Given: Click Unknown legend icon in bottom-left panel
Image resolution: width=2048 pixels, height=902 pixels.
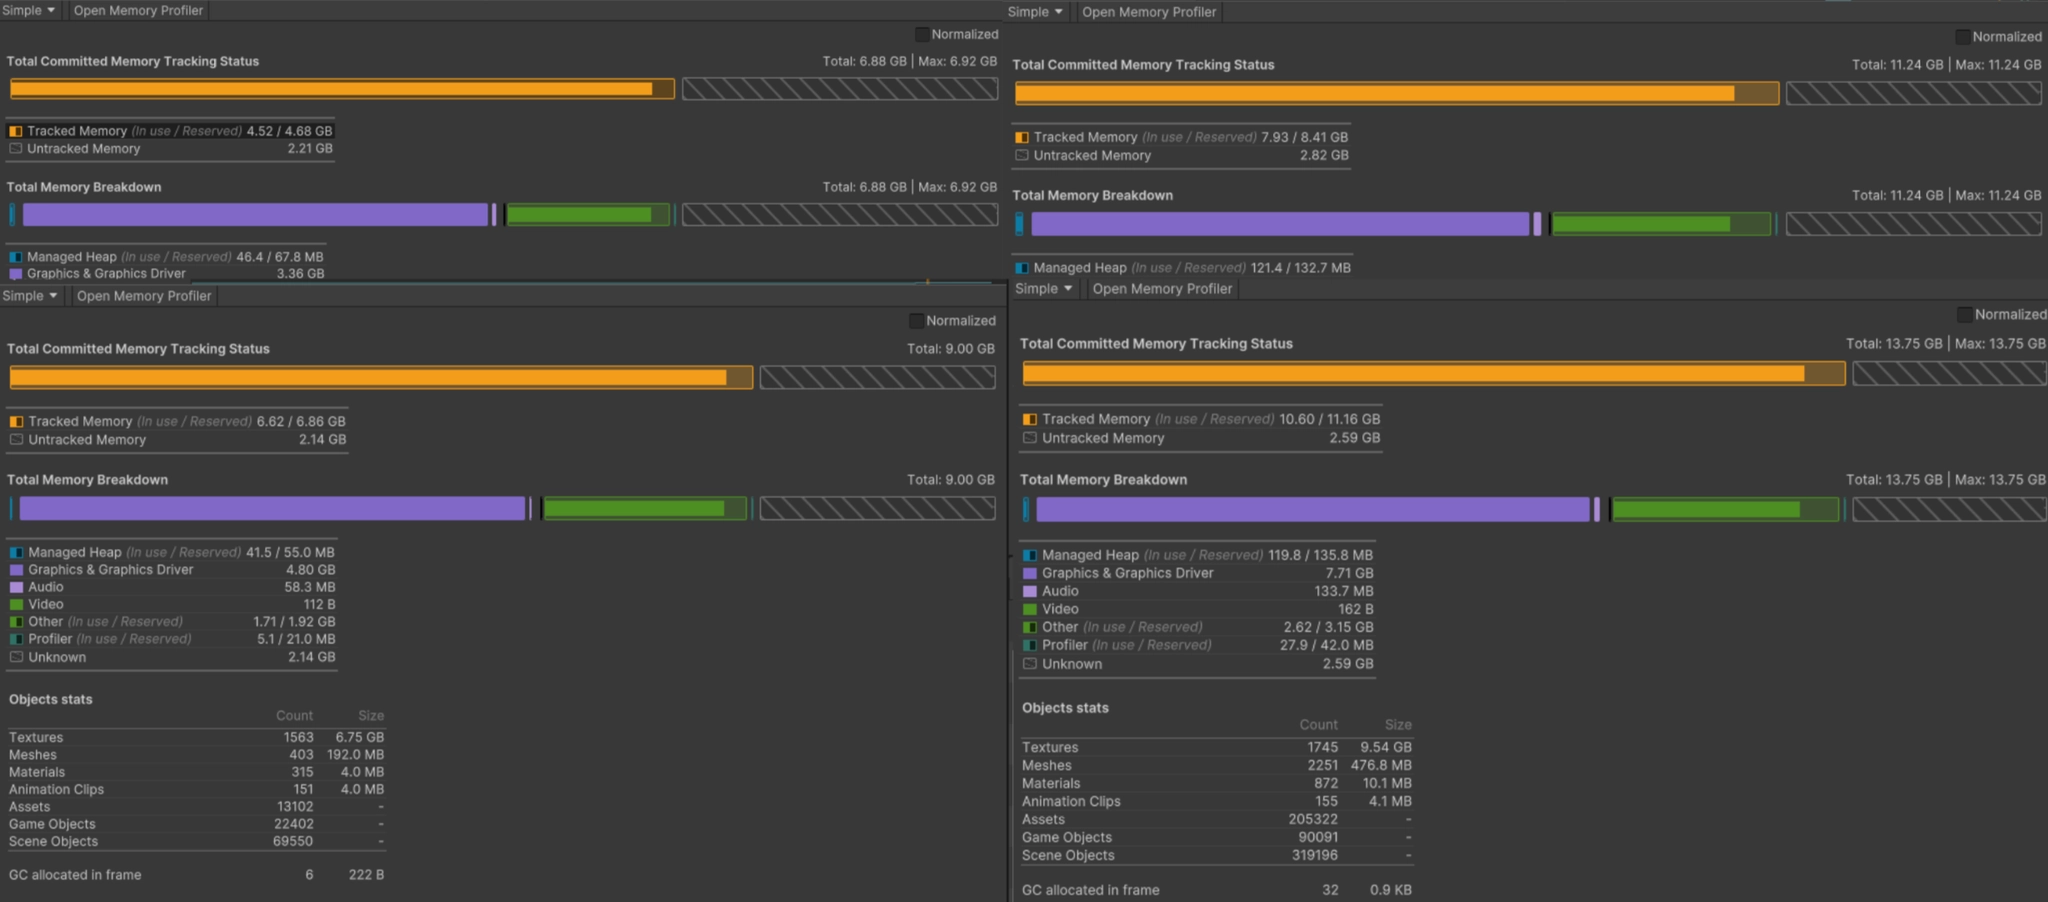Looking at the screenshot, I should click(16, 657).
